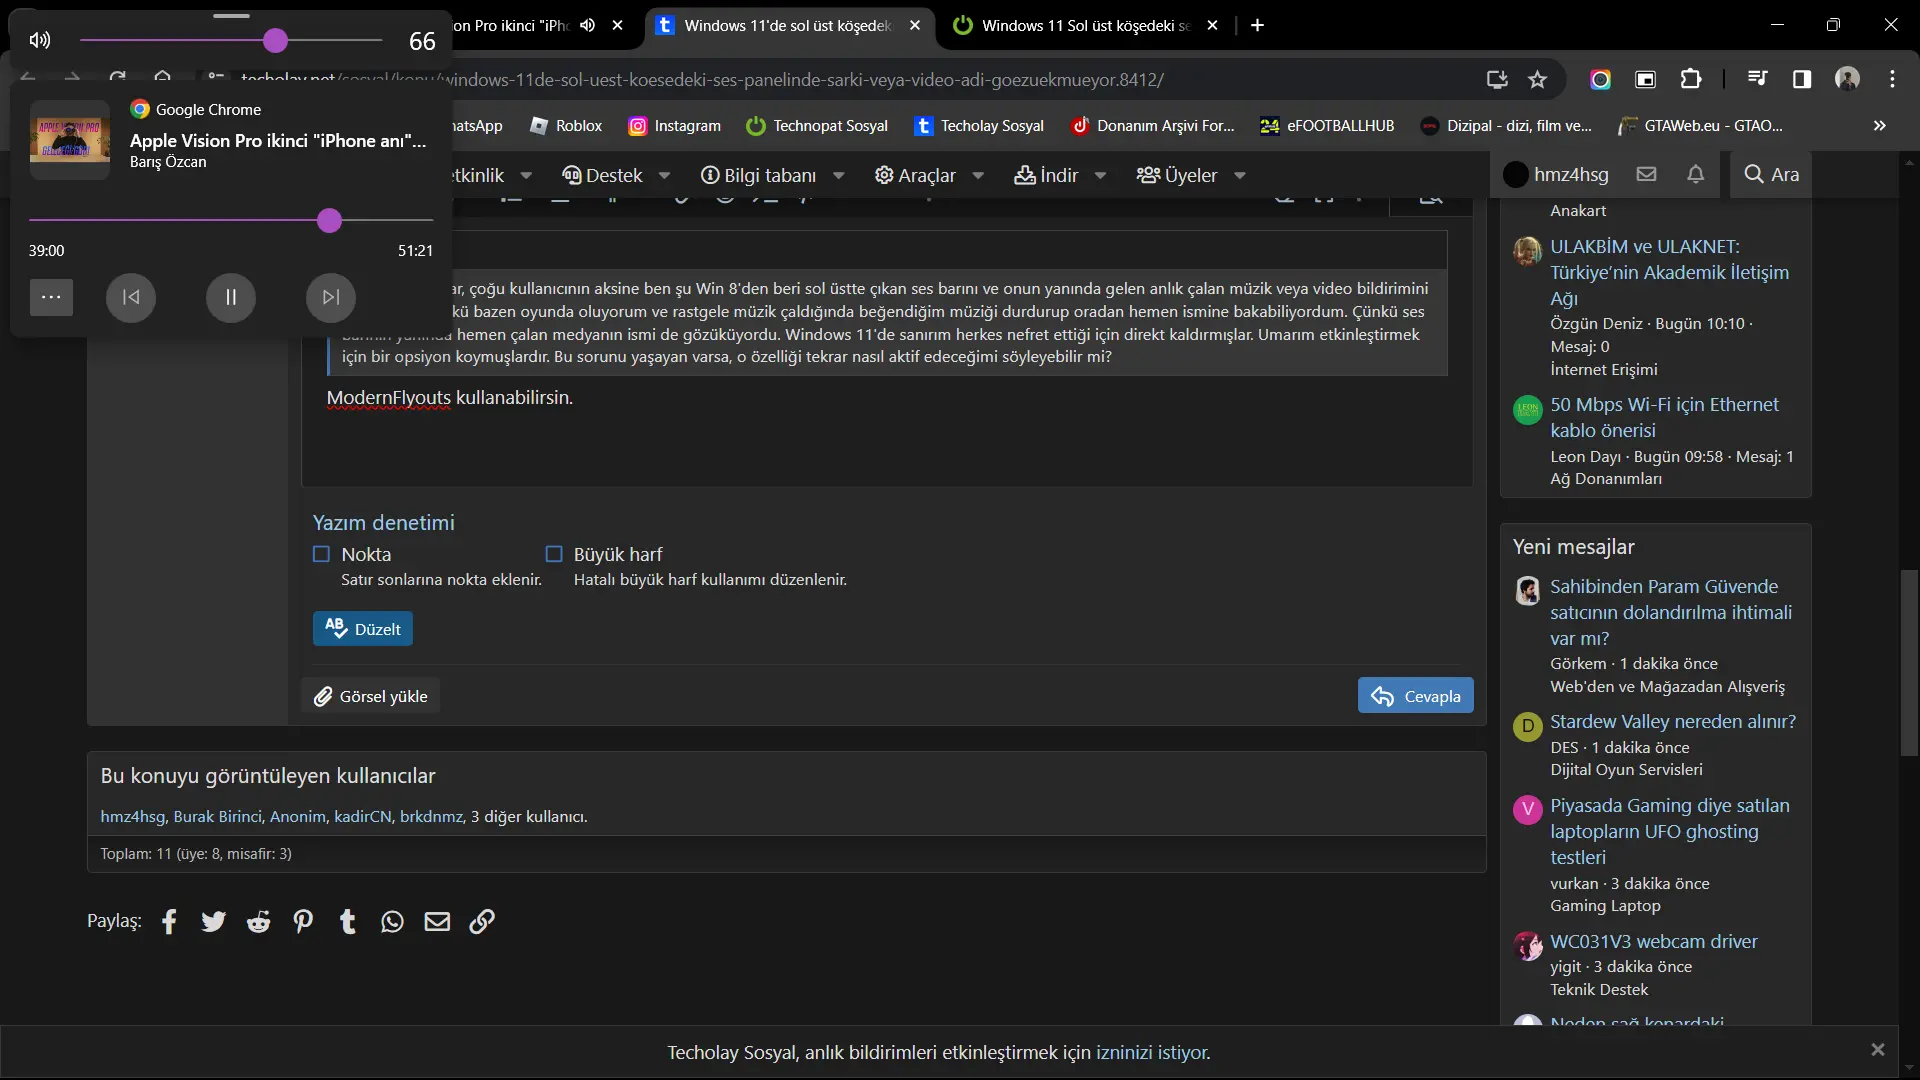Skip to next track

click(x=331, y=297)
